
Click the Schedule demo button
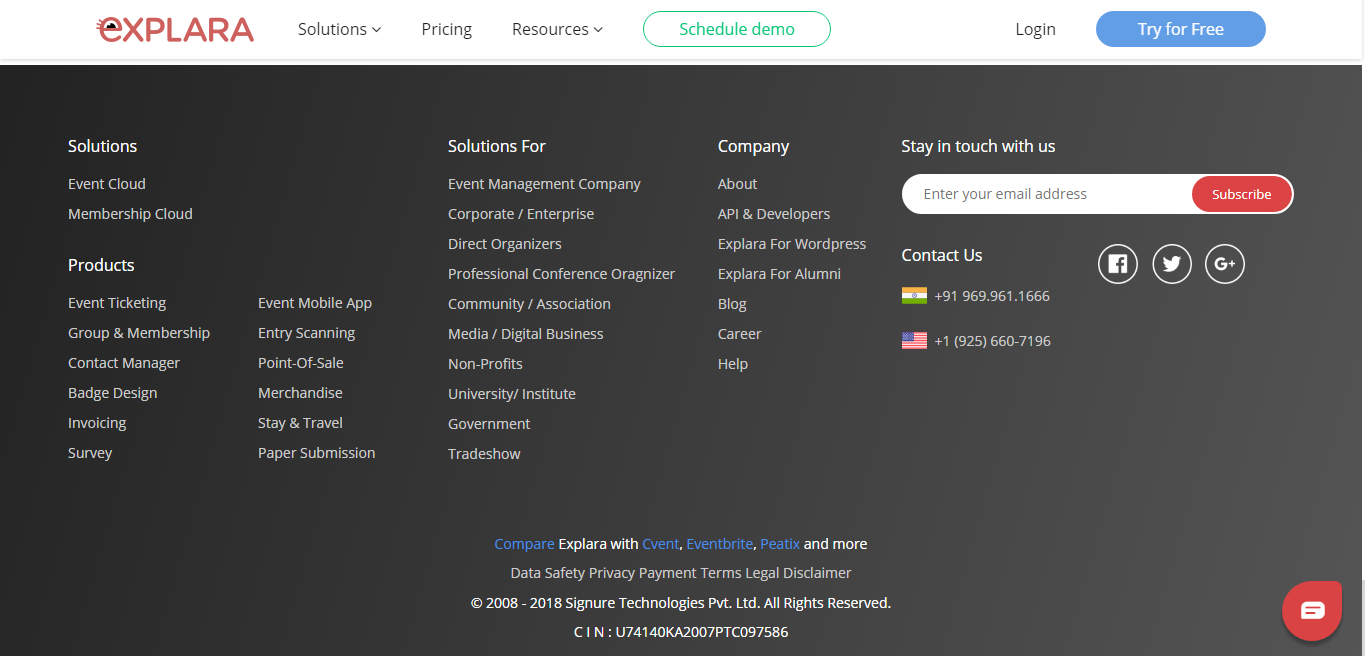tap(737, 29)
